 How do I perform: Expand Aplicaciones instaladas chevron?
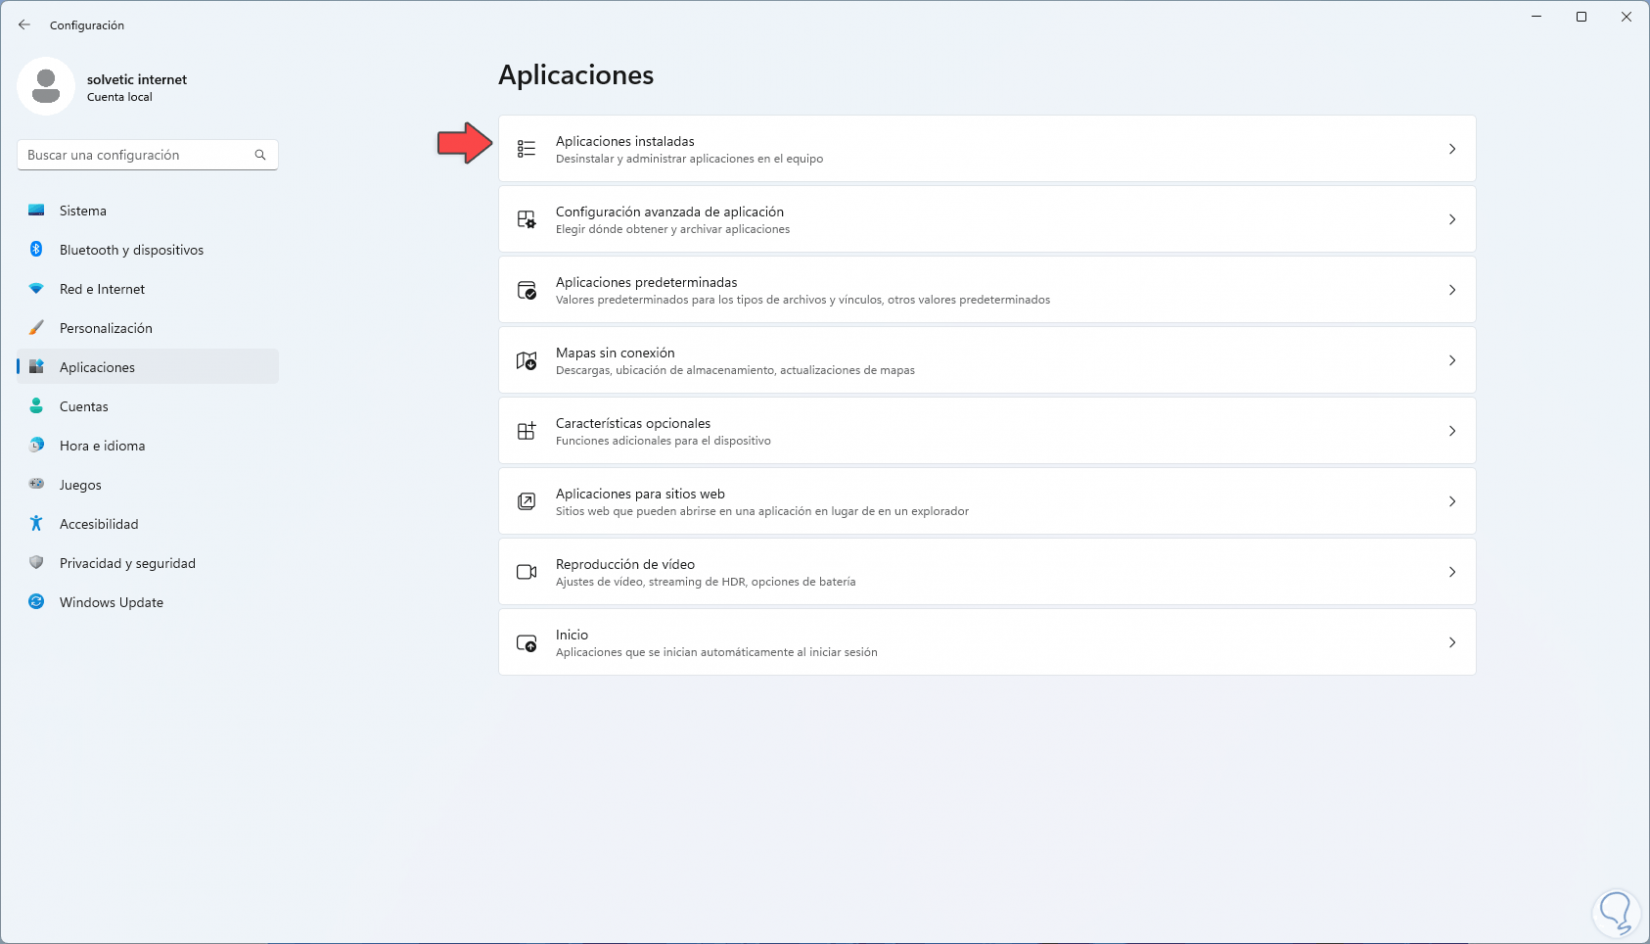[1452, 149]
